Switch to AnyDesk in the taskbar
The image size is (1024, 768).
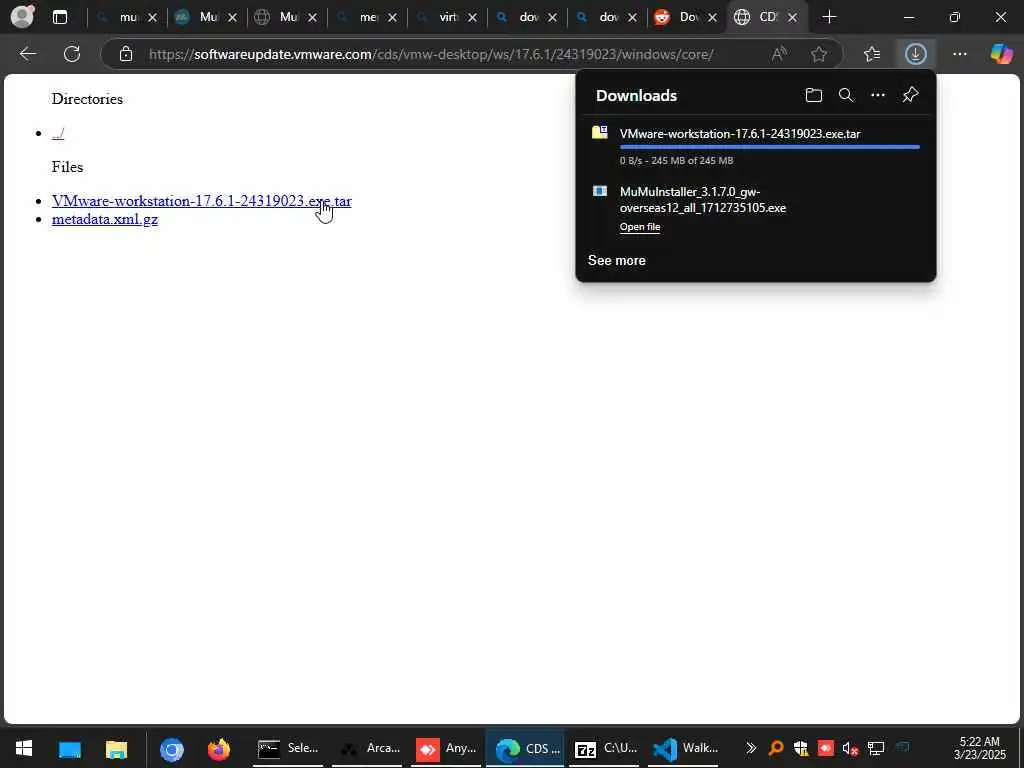click(447, 749)
